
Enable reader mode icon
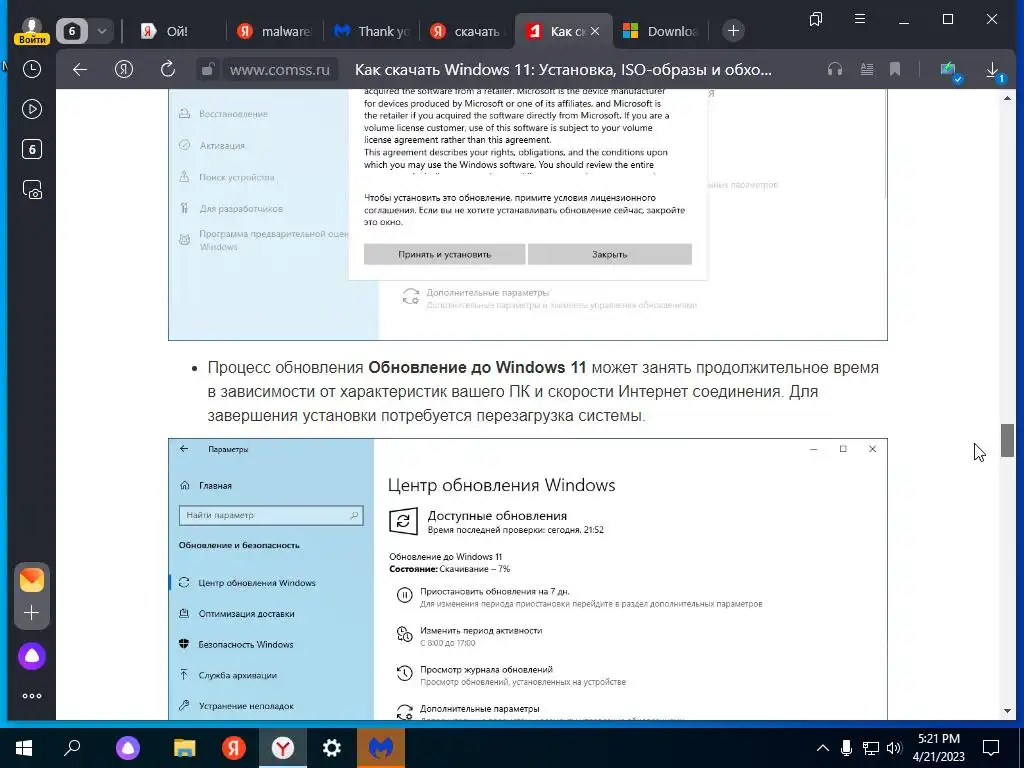point(867,69)
